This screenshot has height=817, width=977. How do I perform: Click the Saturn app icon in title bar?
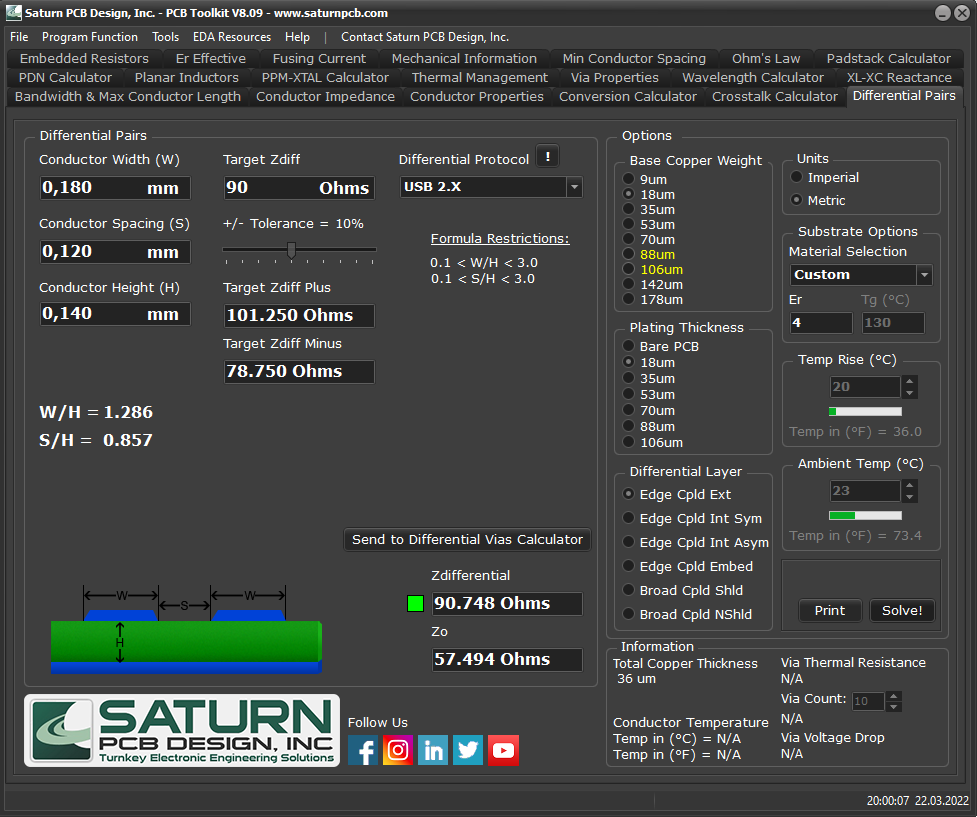13,12
